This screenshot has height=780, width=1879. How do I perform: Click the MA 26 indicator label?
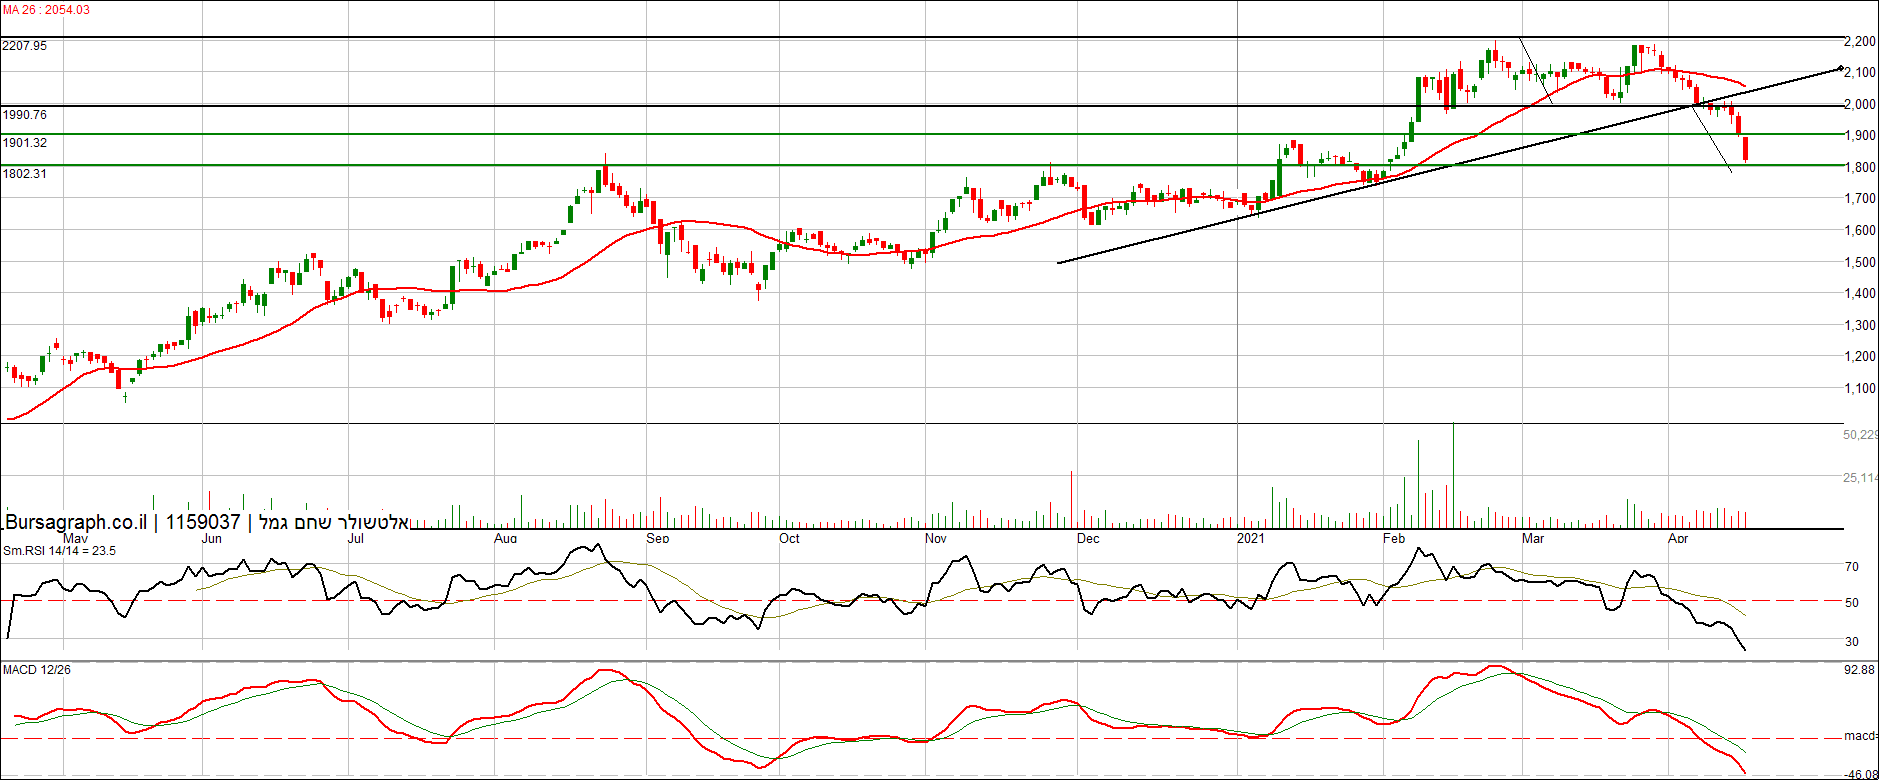(46, 10)
